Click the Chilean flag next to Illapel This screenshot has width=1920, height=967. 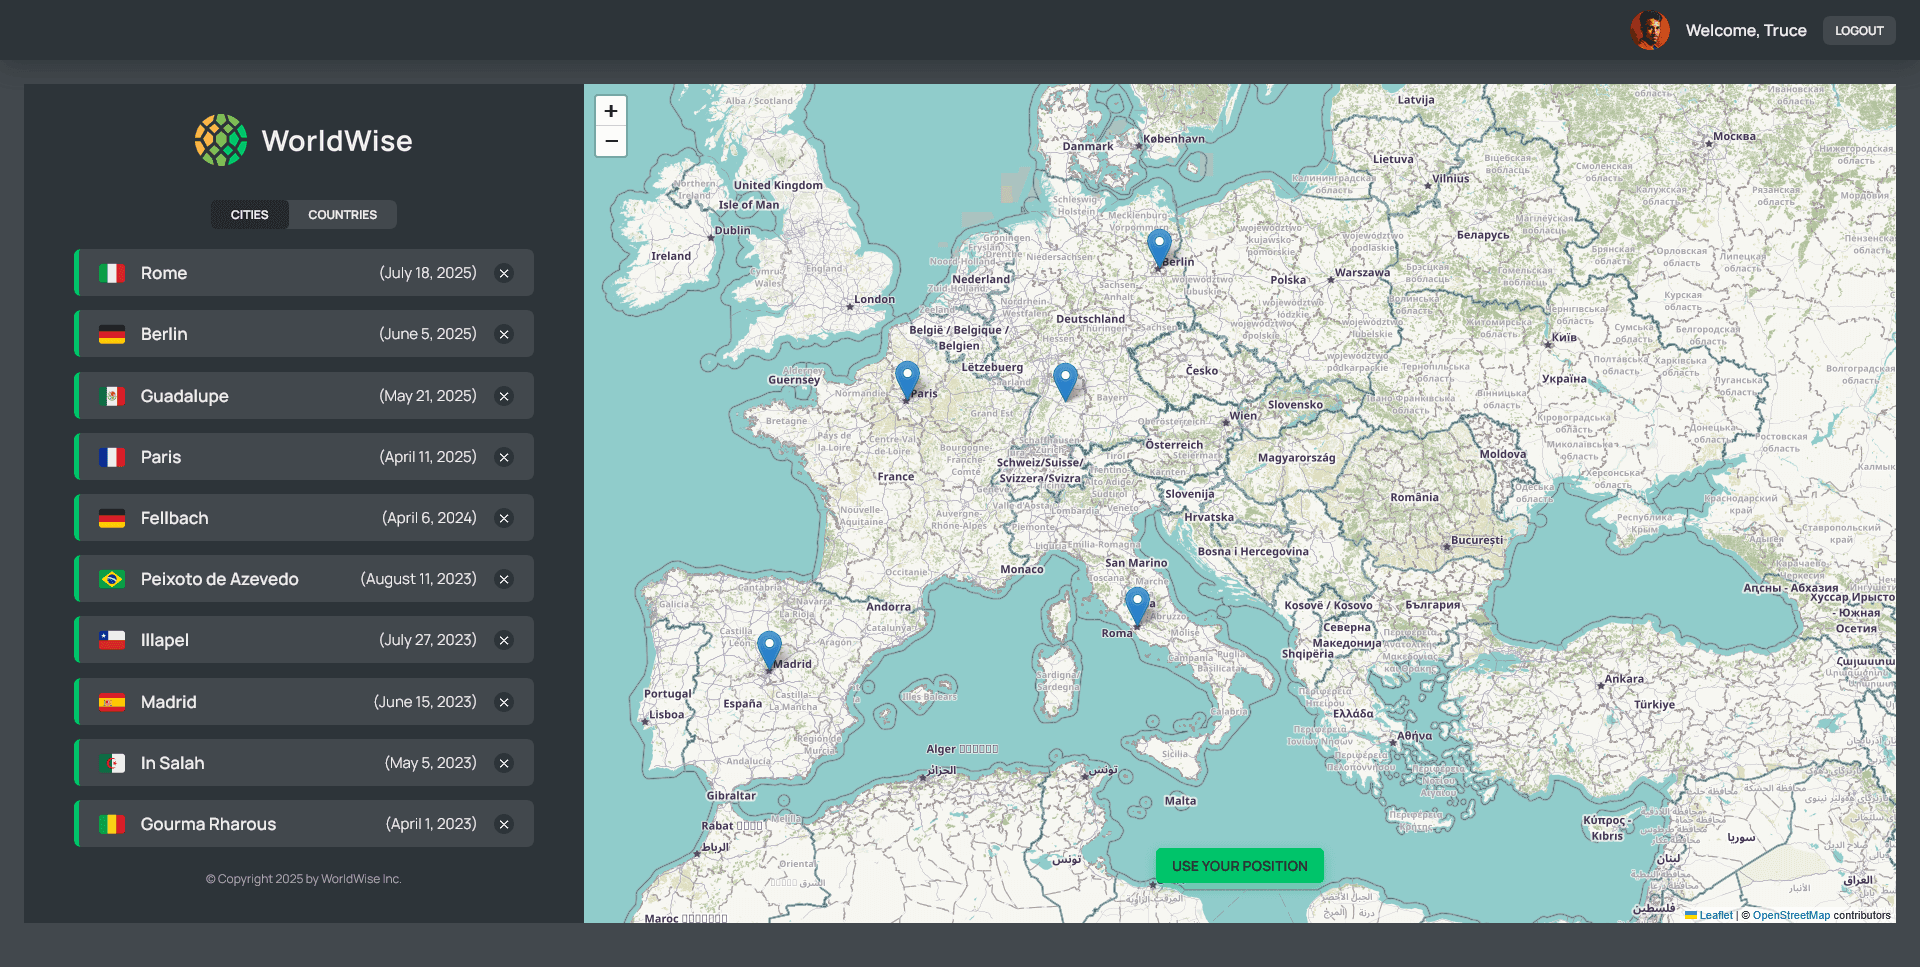(113, 639)
